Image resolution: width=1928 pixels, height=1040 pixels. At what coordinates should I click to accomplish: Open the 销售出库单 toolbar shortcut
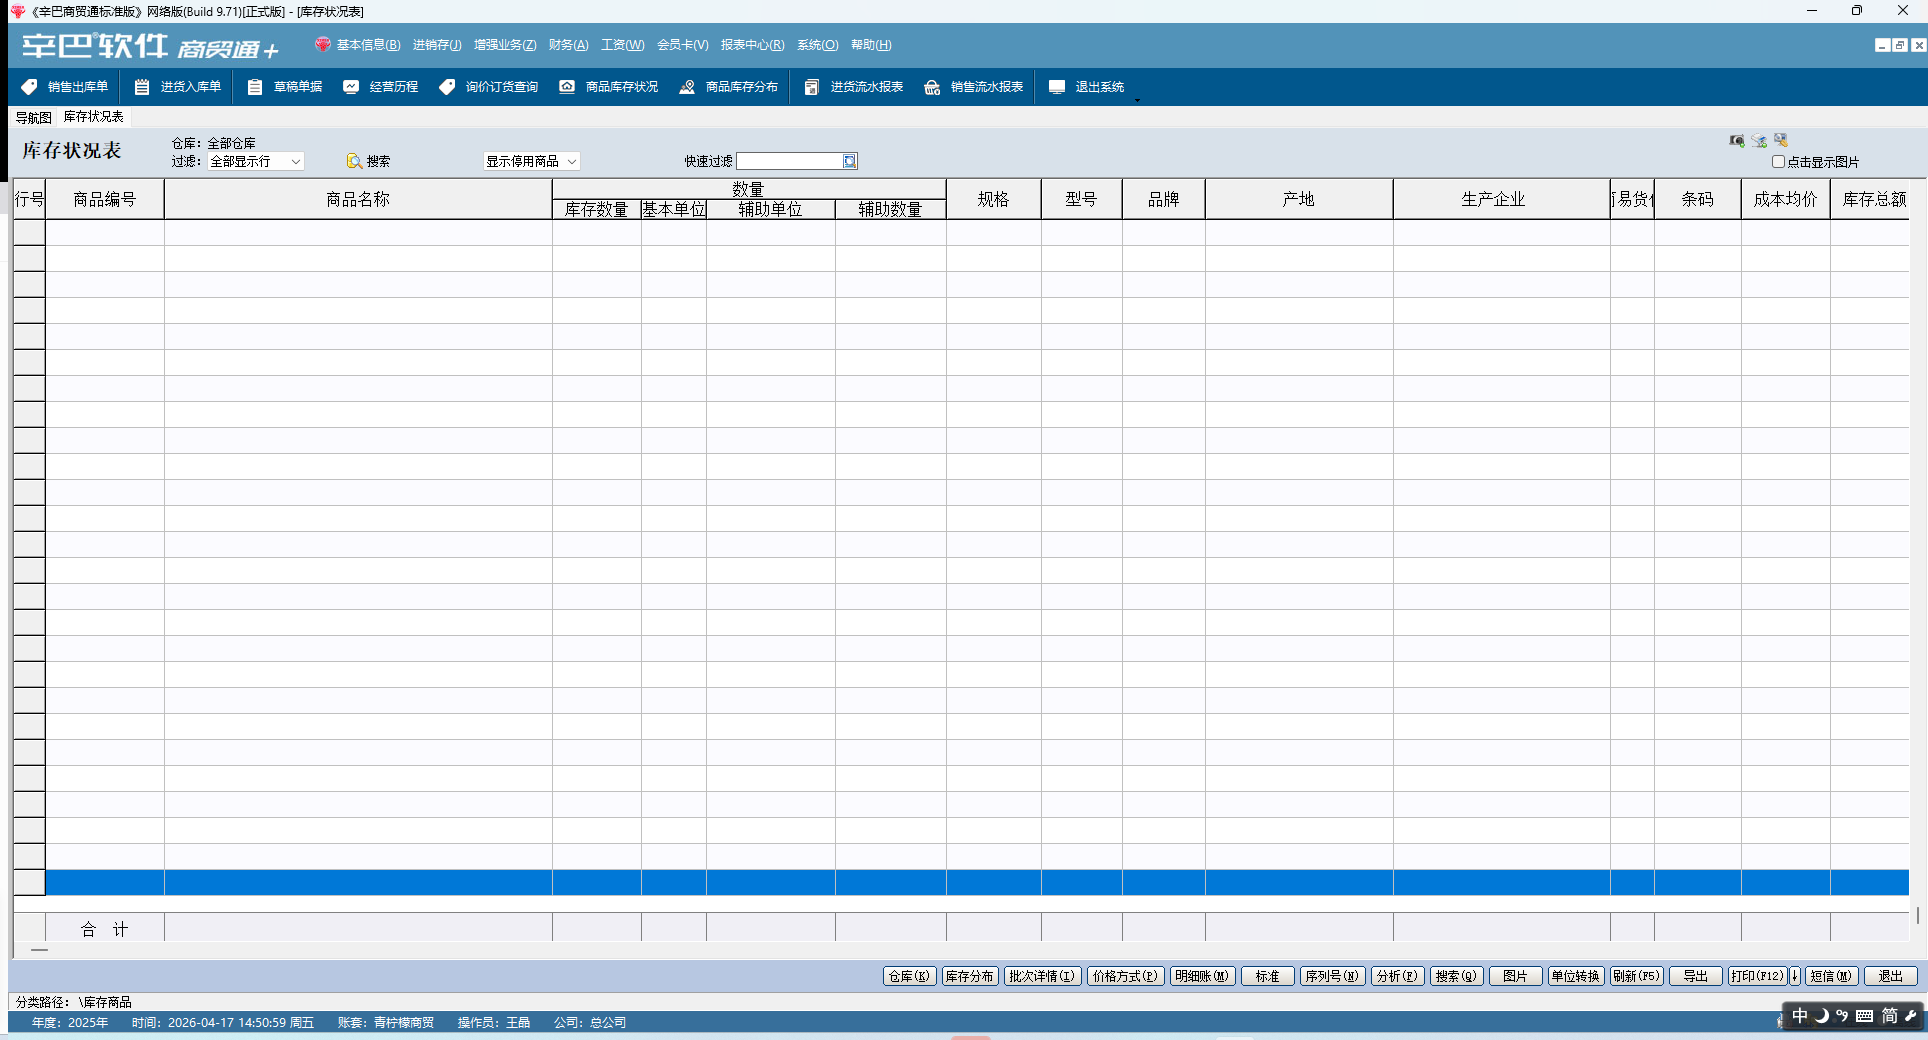click(65, 87)
